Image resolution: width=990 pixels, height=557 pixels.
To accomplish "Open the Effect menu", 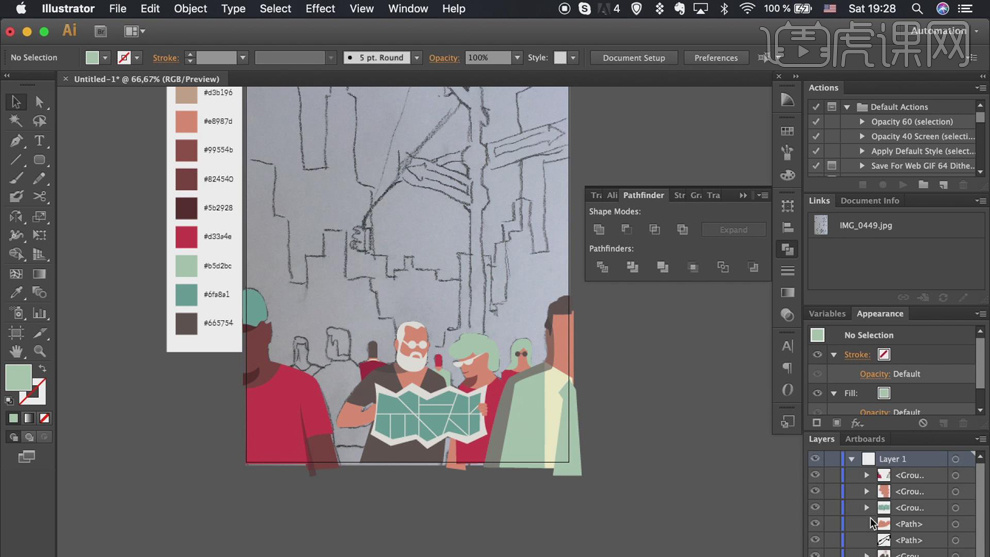I will coord(320,9).
